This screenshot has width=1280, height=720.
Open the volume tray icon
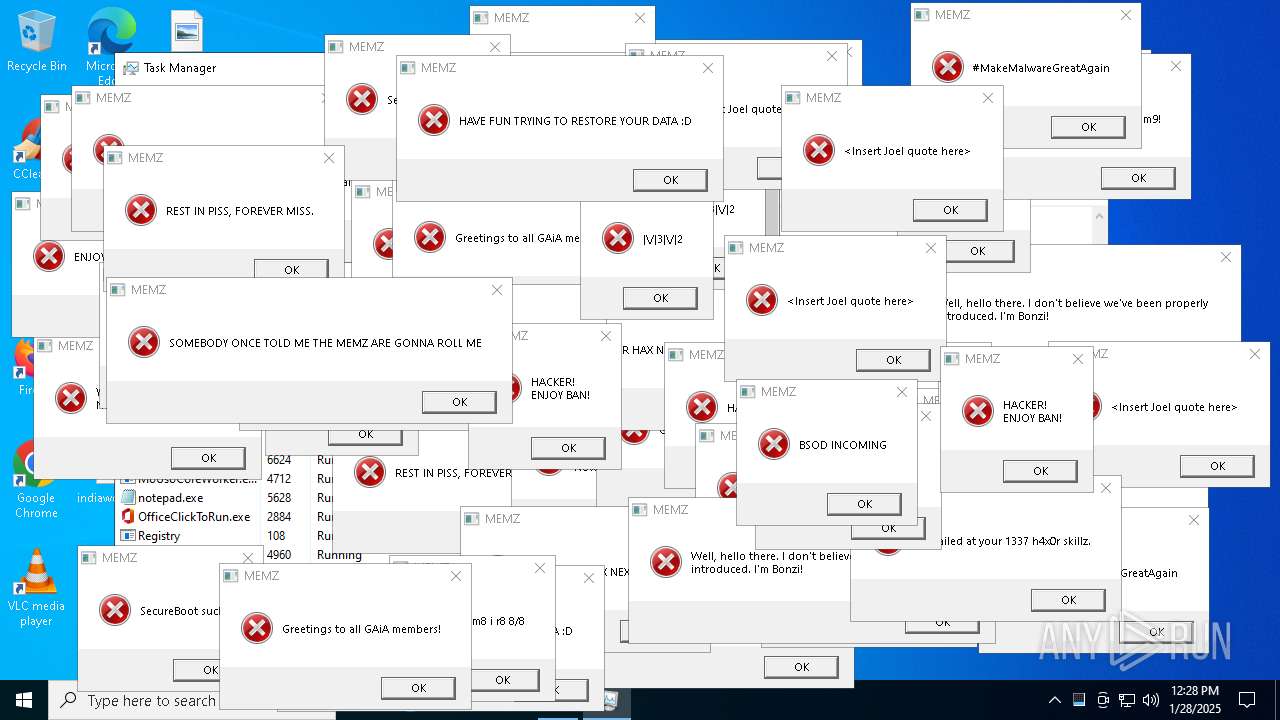(x=1151, y=700)
